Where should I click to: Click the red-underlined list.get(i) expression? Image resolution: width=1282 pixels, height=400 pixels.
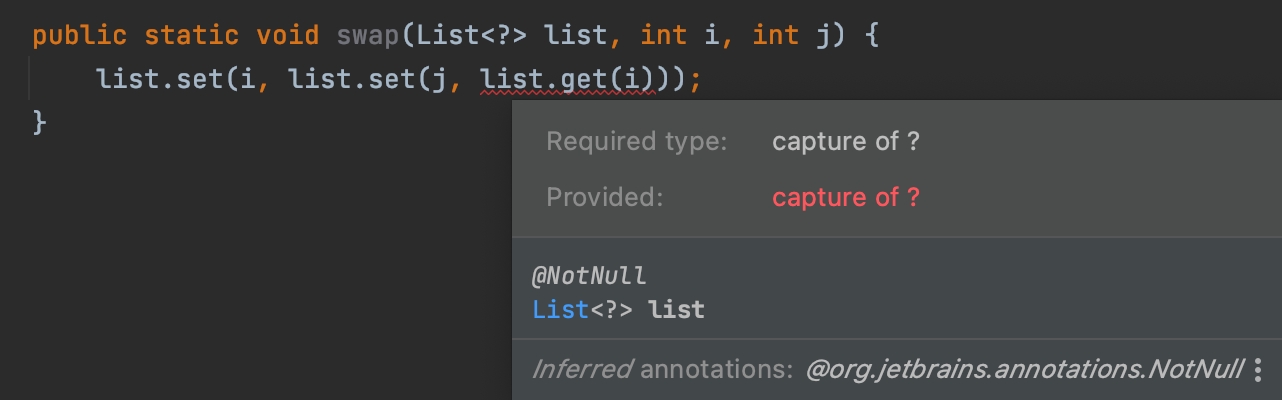[567, 79]
